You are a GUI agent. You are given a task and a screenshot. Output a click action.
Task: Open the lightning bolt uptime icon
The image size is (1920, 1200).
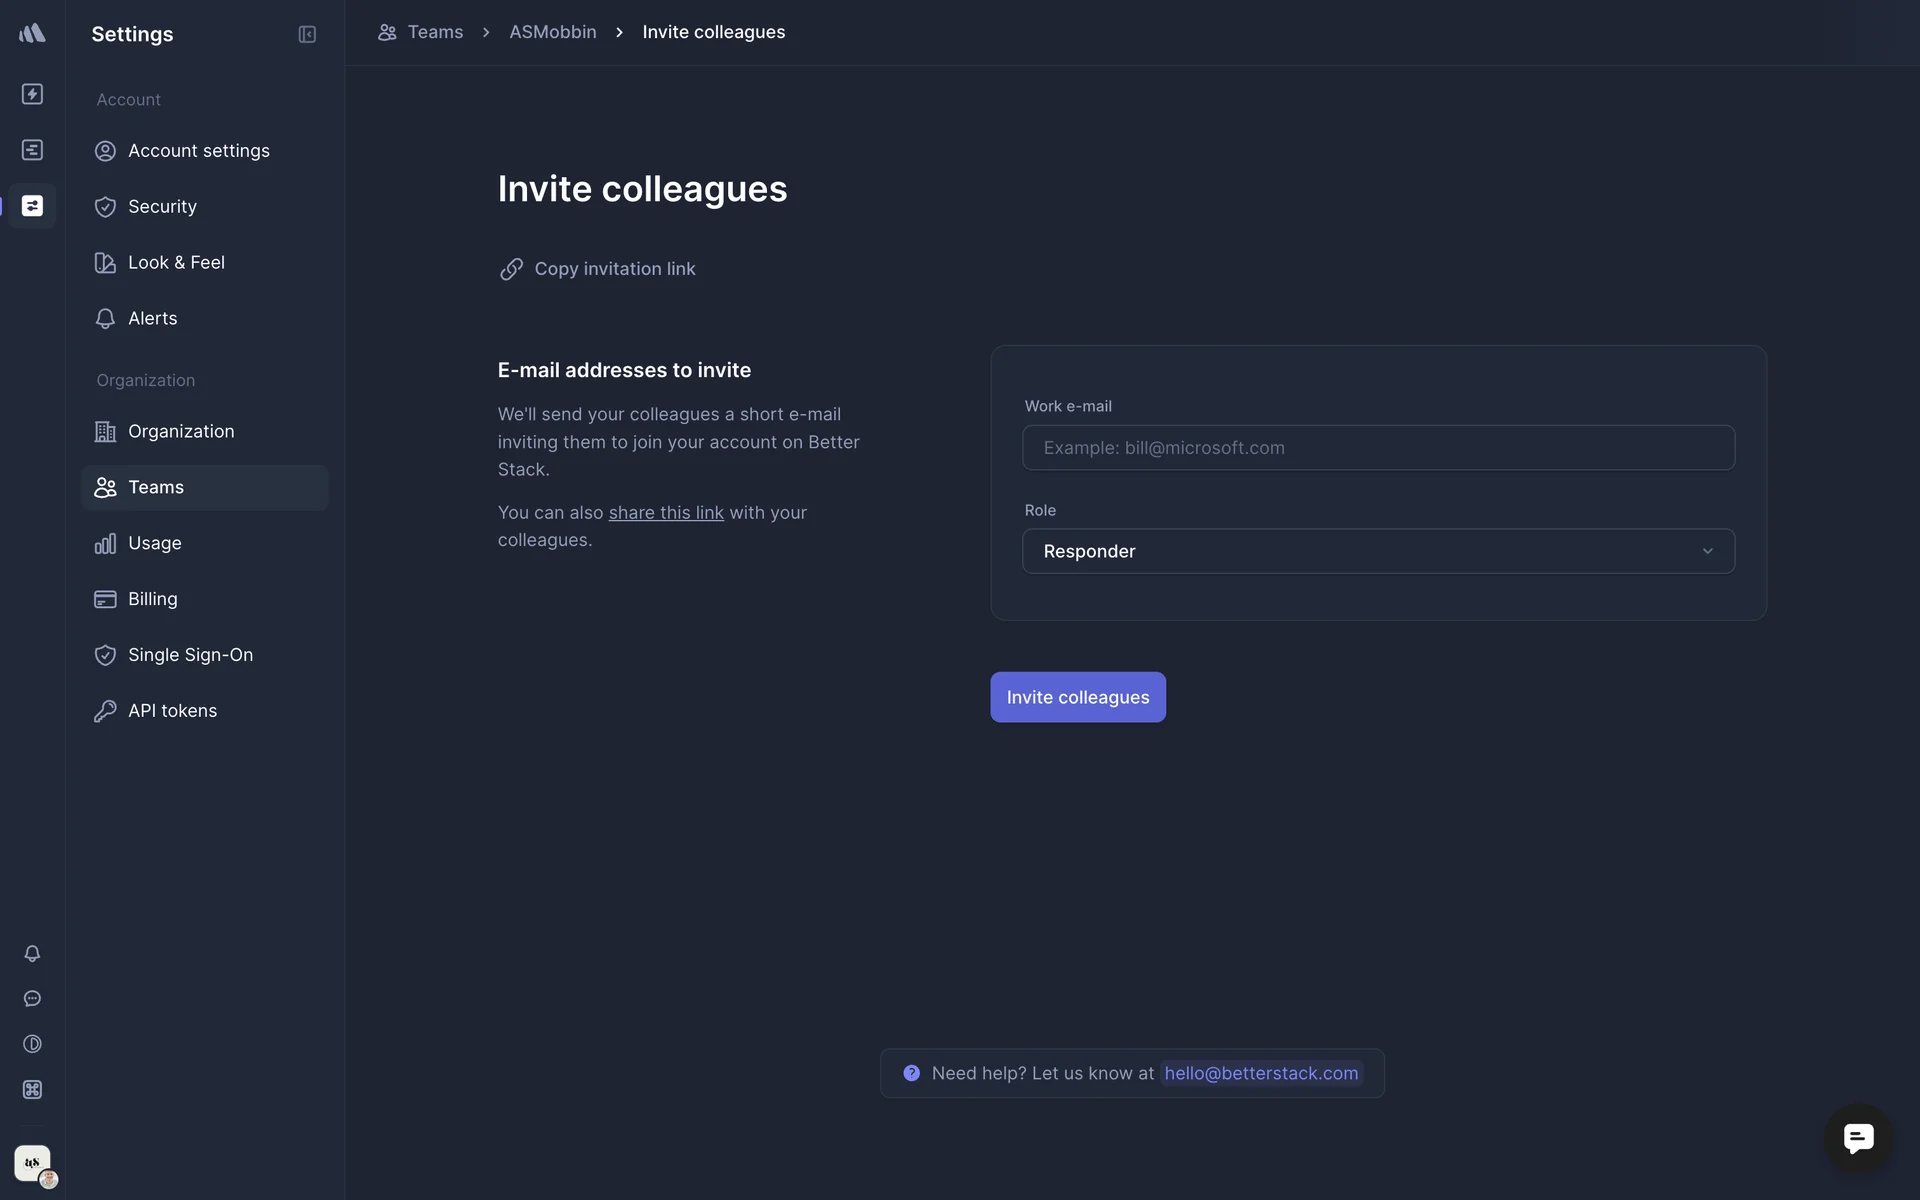coord(32,94)
